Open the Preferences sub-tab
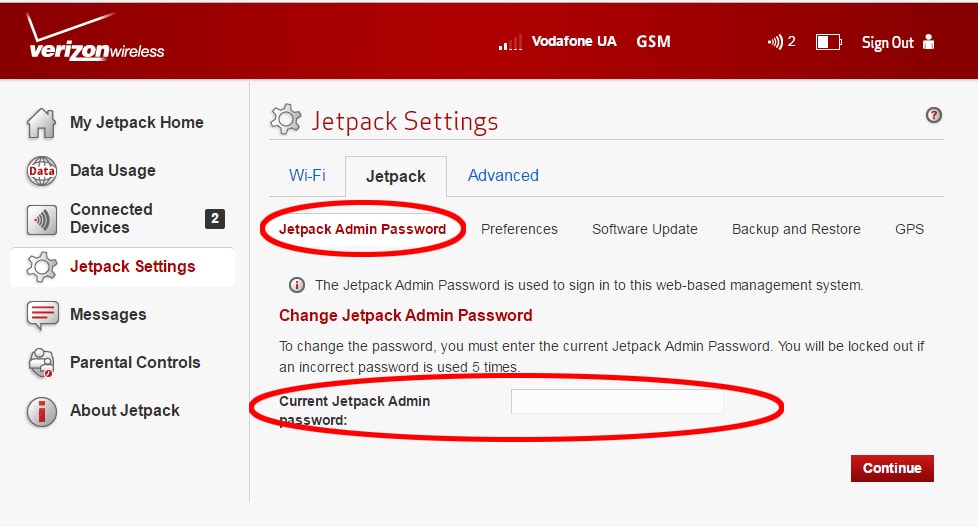The image size is (978, 527). pyautogui.click(x=519, y=230)
